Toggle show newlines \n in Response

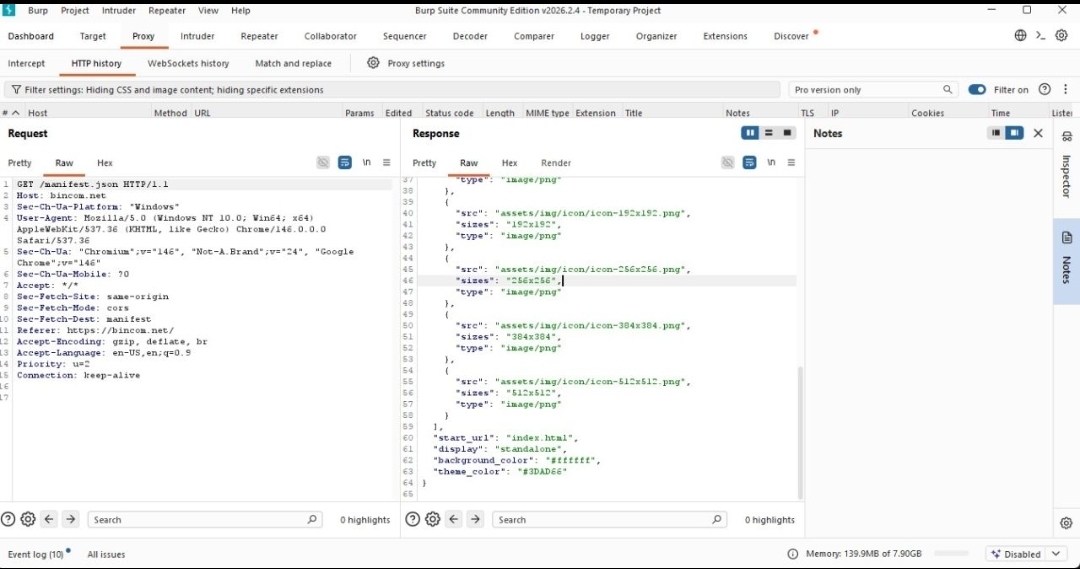coord(771,163)
